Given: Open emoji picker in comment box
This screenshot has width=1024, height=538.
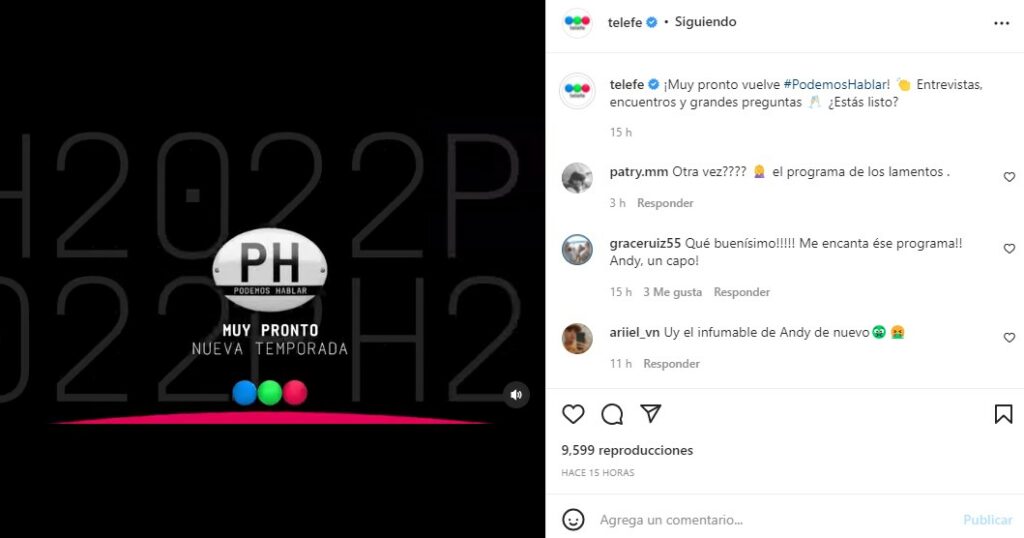Looking at the screenshot, I should pos(573,520).
